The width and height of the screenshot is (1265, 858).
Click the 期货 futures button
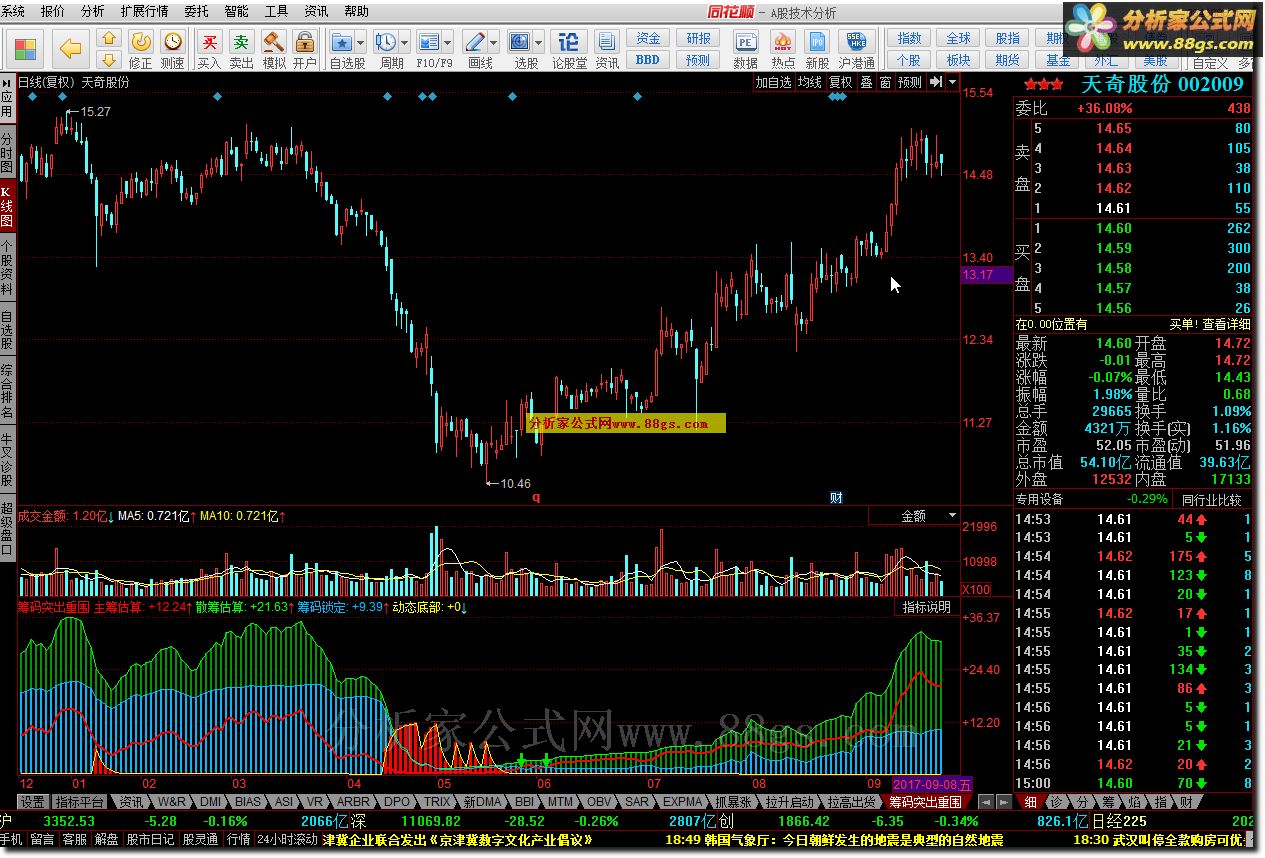pyautogui.click(x=1007, y=60)
